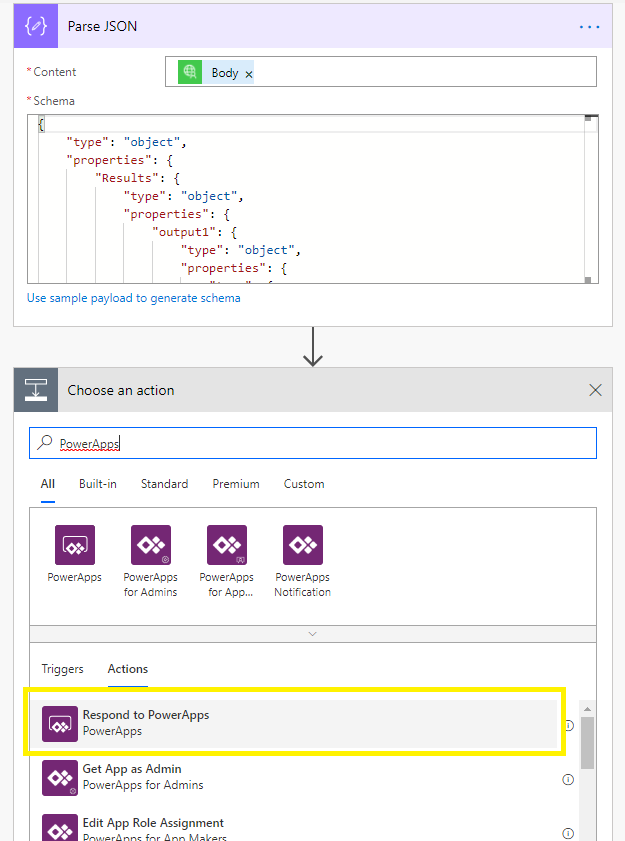
Task: Select the PowerApps for App Makers connector
Action: coord(227,545)
